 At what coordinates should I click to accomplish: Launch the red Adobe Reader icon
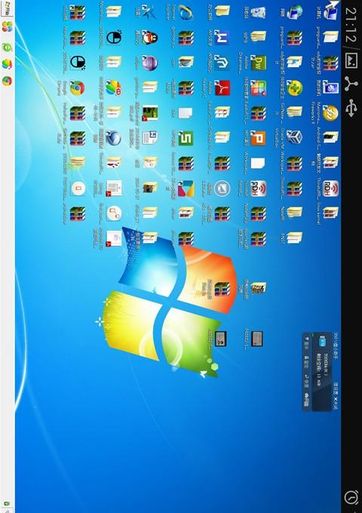click(x=222, y=88)
